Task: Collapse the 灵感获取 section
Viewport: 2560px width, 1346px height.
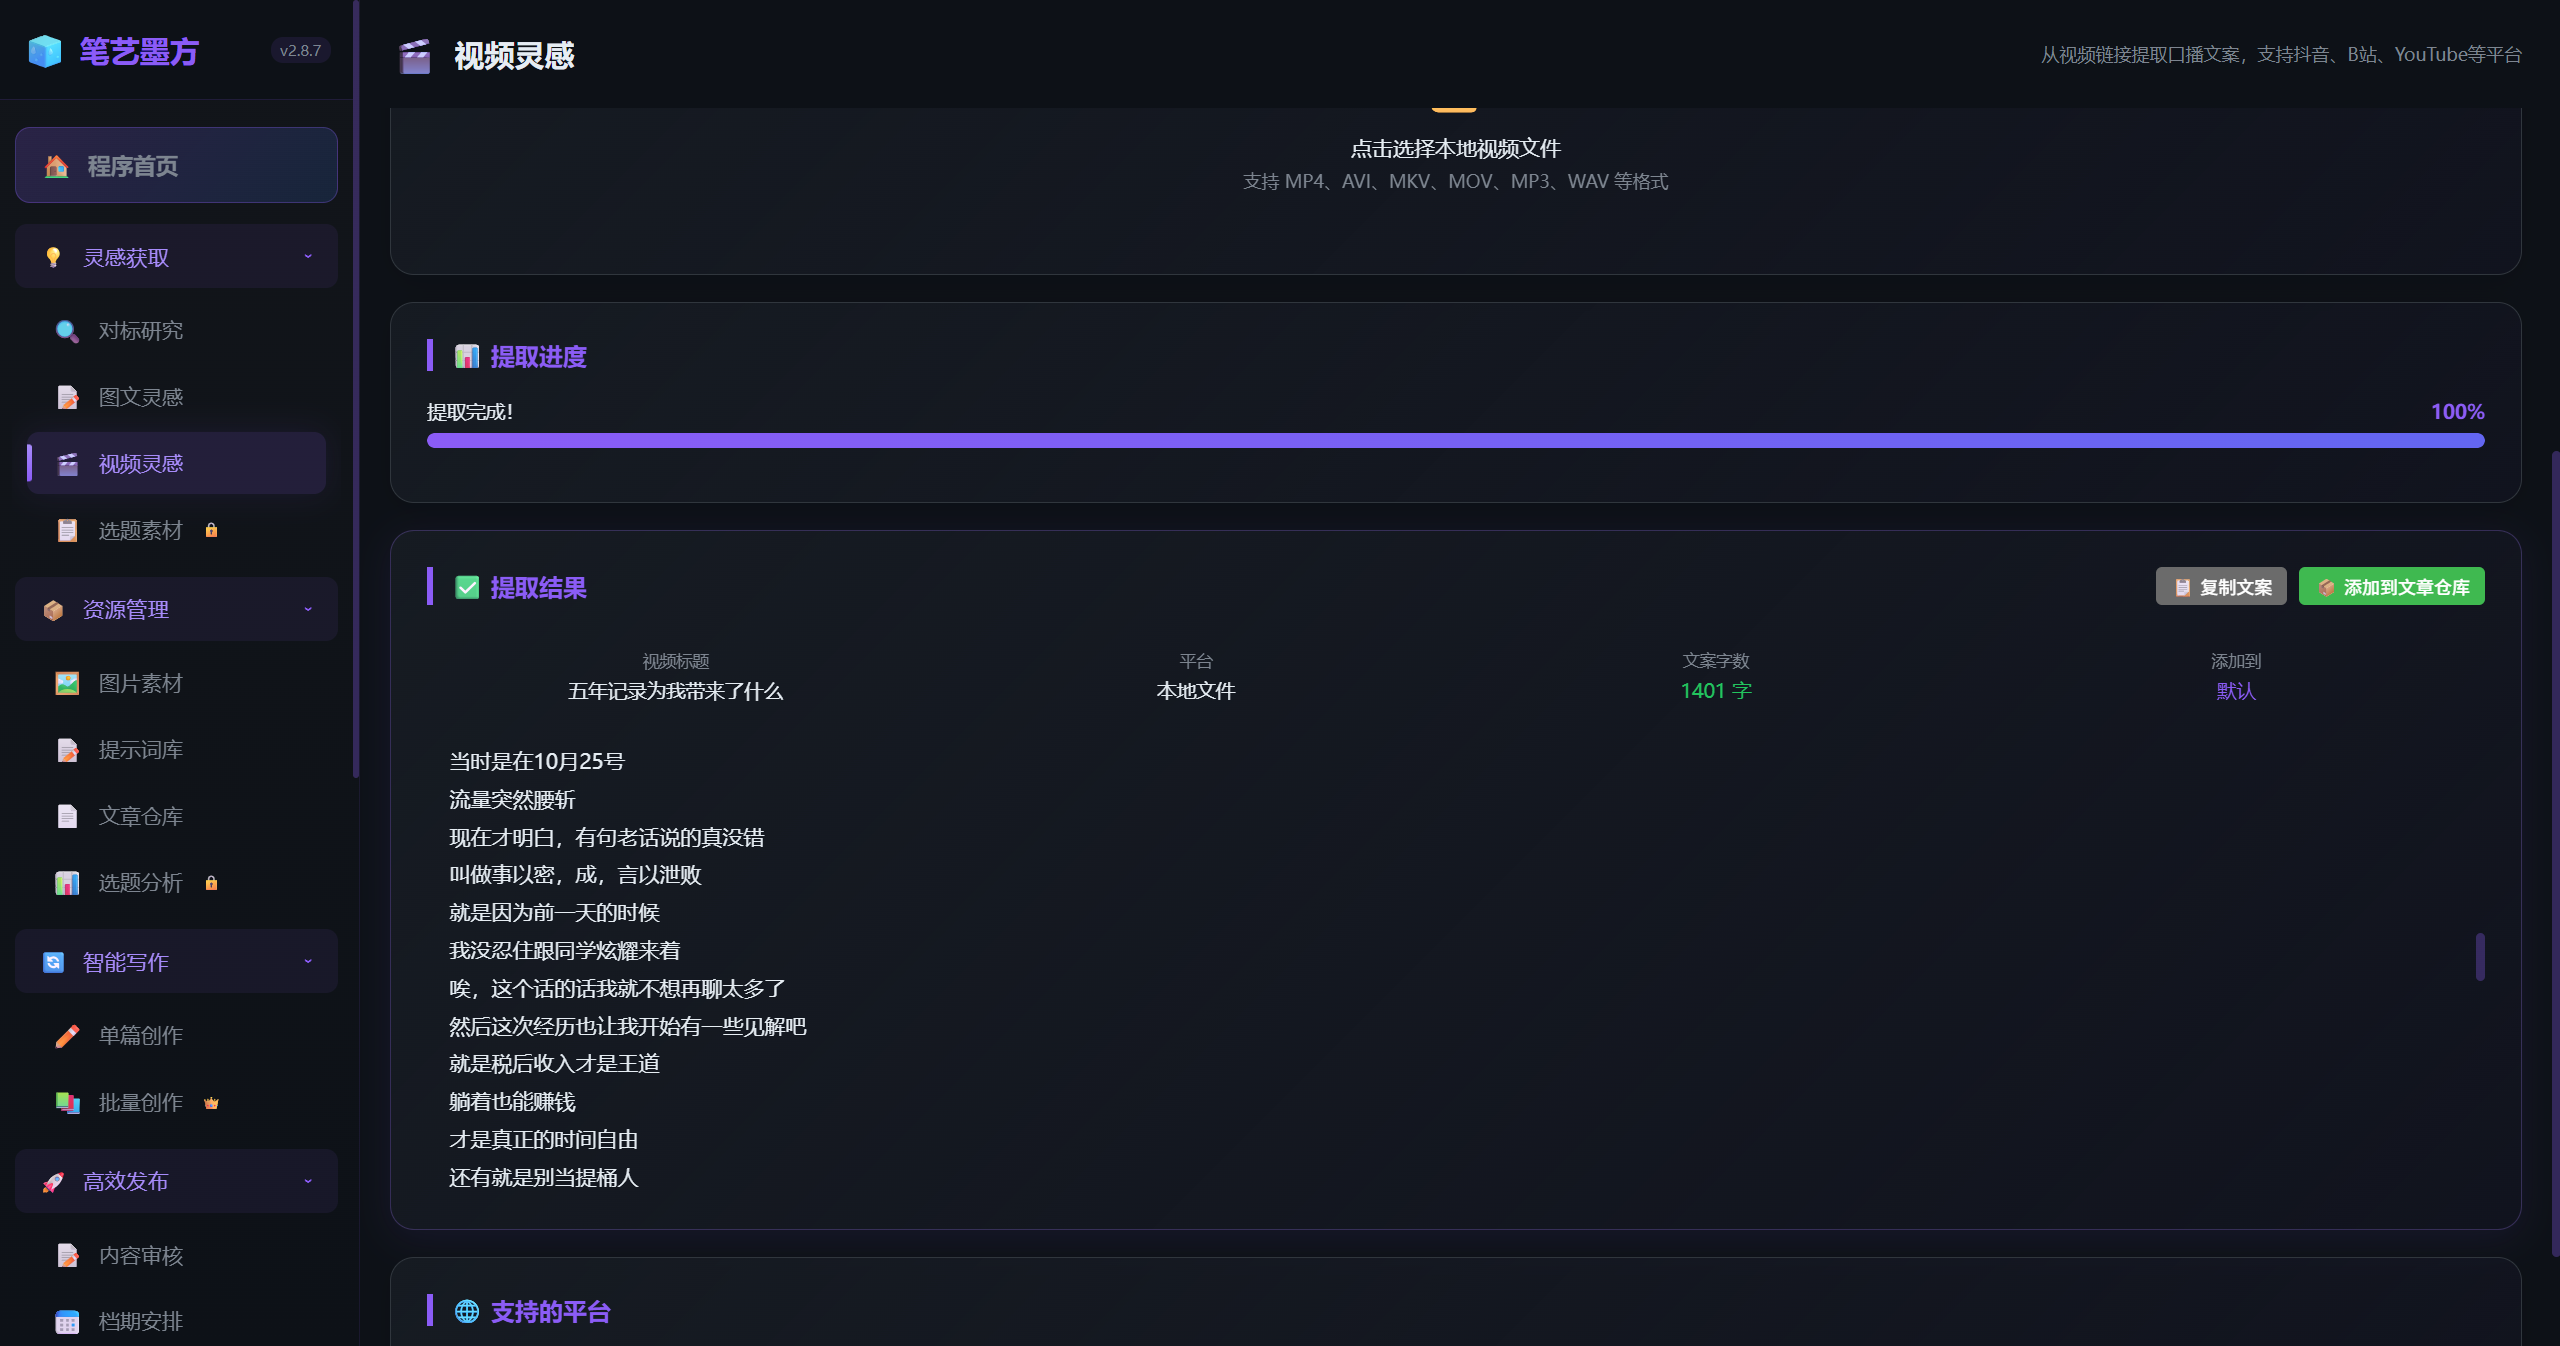Action: [308, 257]
